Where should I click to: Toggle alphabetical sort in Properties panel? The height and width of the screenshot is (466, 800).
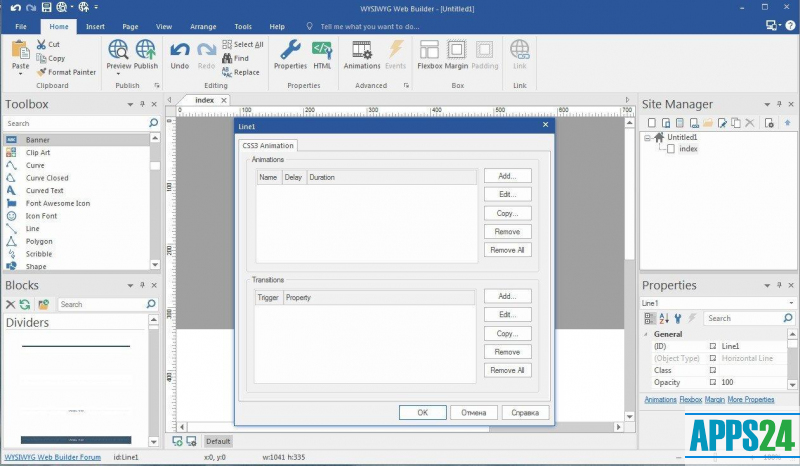point(664,318)
